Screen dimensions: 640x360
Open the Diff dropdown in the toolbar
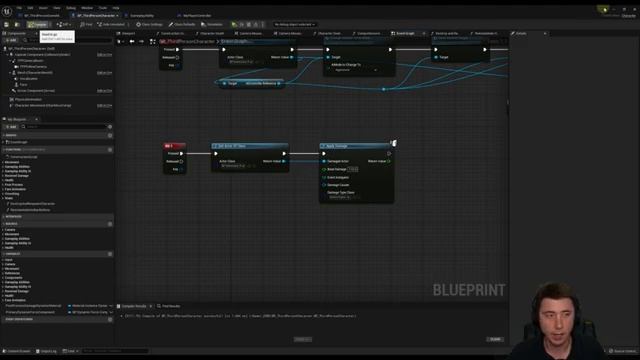point(64,24)
